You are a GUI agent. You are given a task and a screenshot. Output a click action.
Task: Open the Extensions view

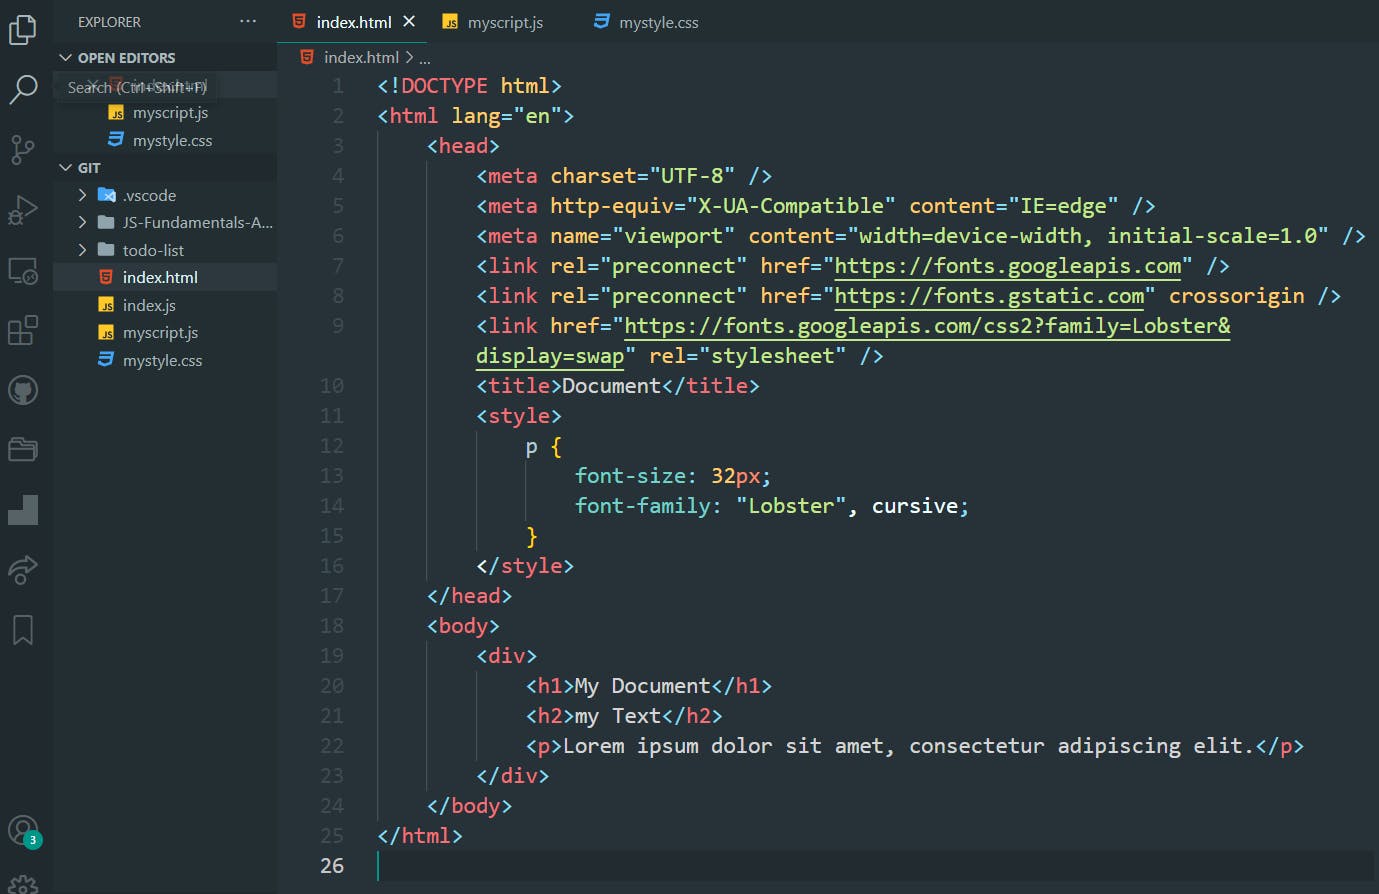point(23,330)
